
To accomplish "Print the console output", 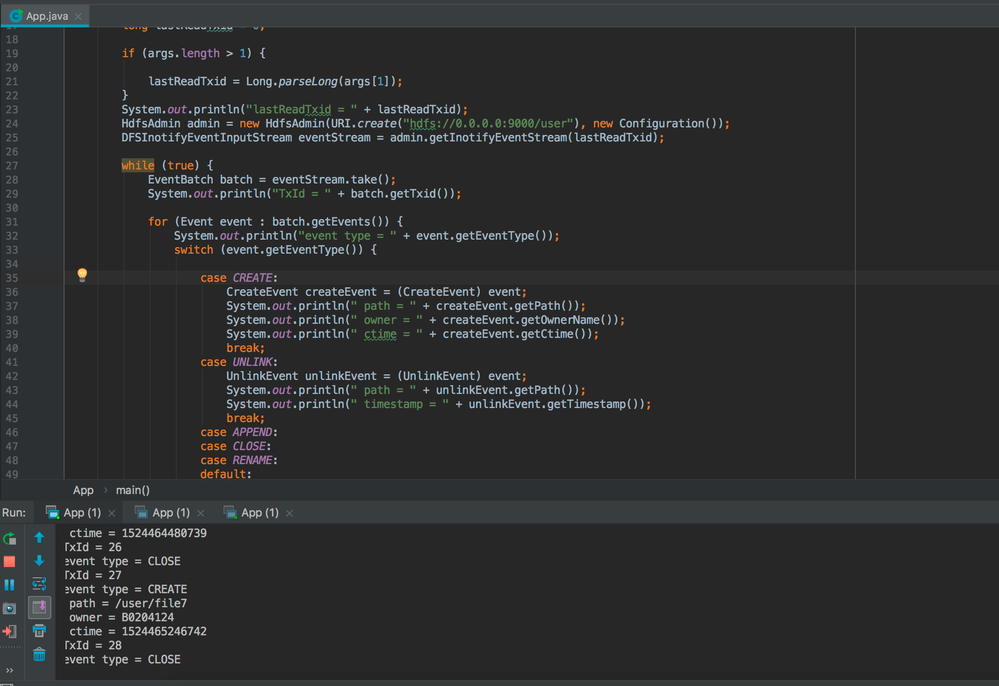I will [40, 631].
